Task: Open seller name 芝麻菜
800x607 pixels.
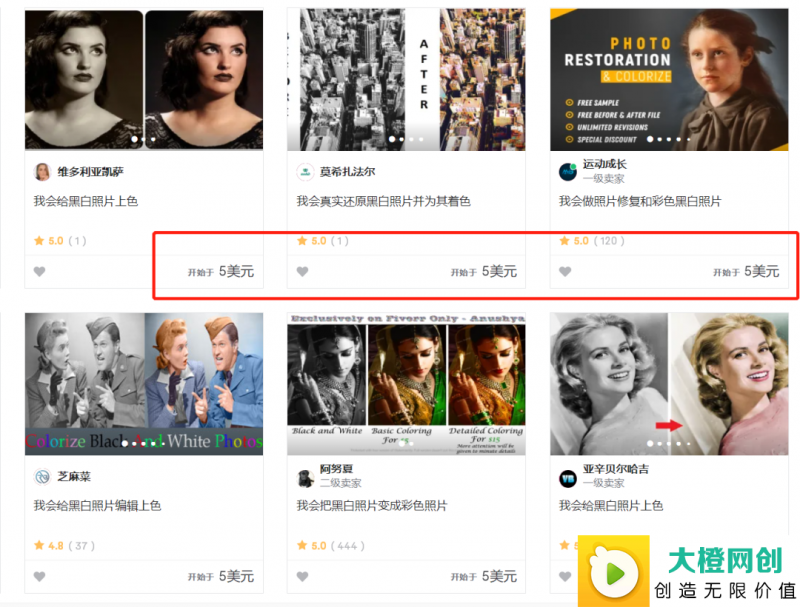Action: [x=74, y=476]
